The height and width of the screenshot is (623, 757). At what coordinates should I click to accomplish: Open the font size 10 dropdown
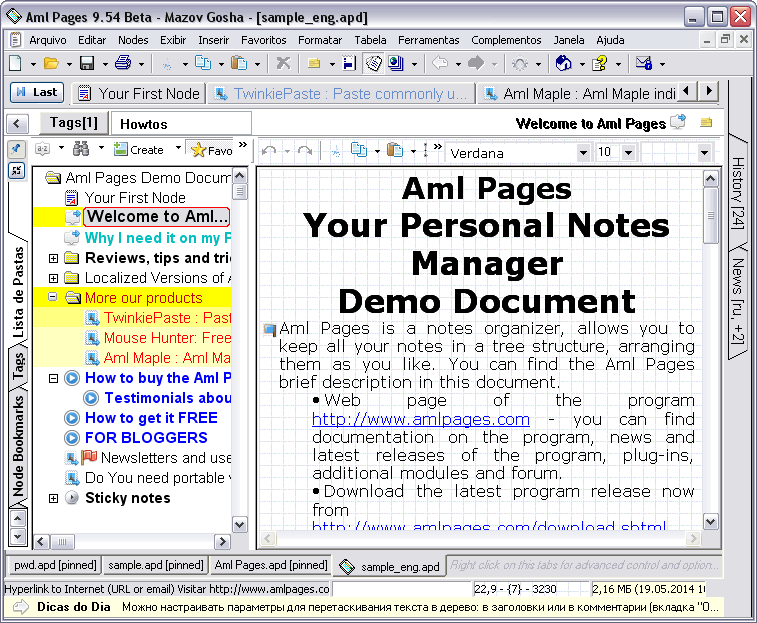pyautogui.click(x=628, y=153)
